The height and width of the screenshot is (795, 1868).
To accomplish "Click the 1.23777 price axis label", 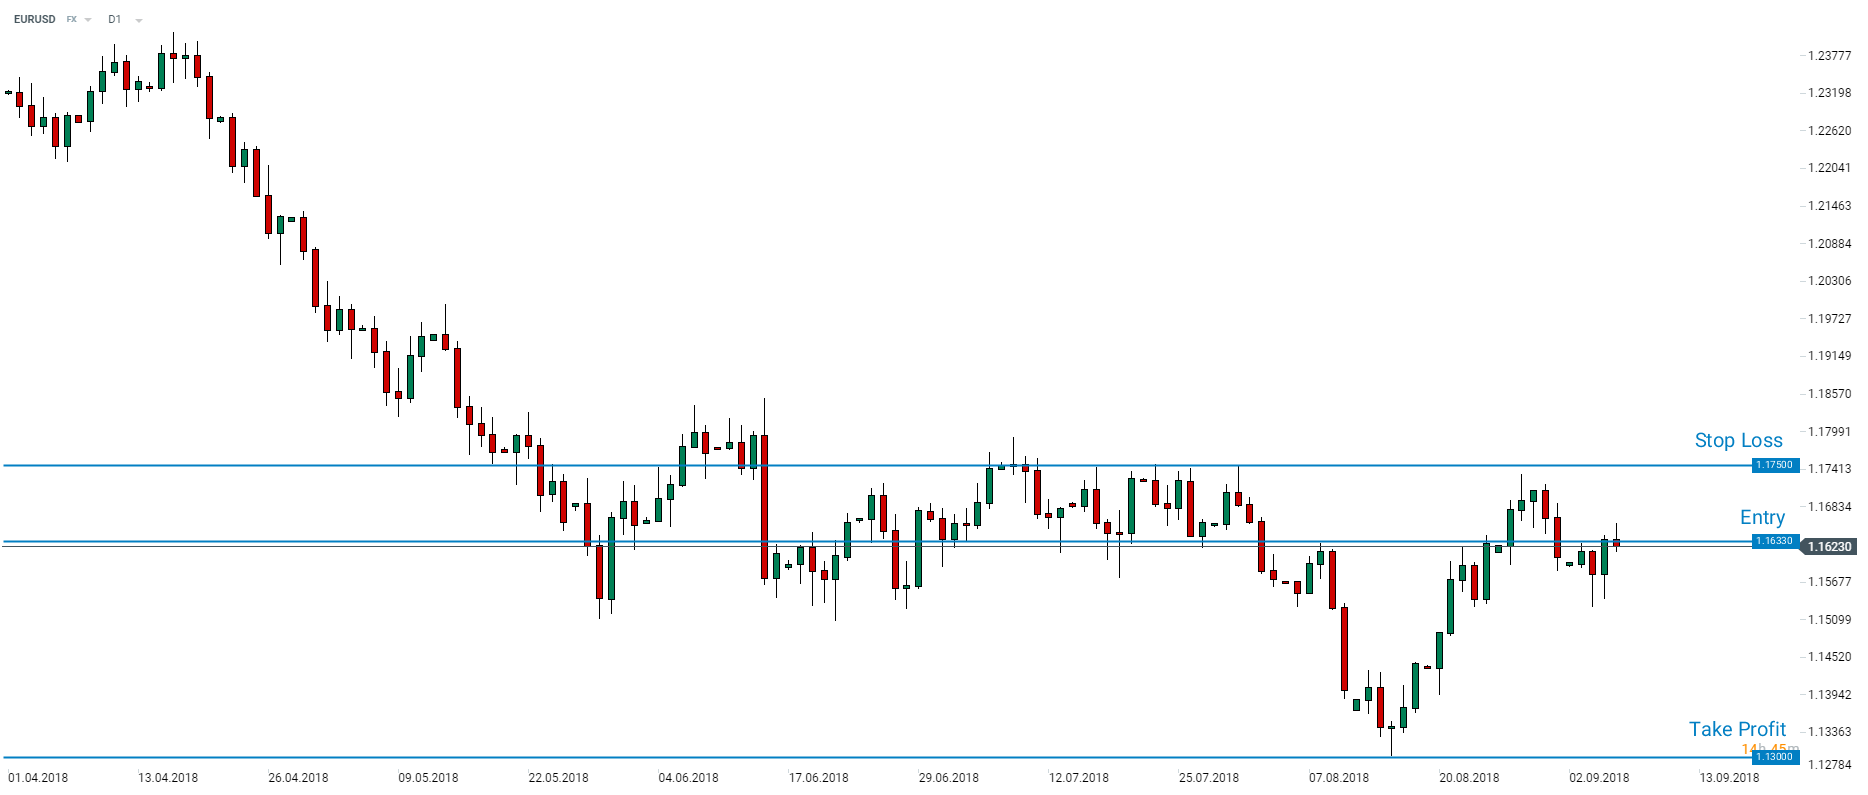I will click(1829, 56).
